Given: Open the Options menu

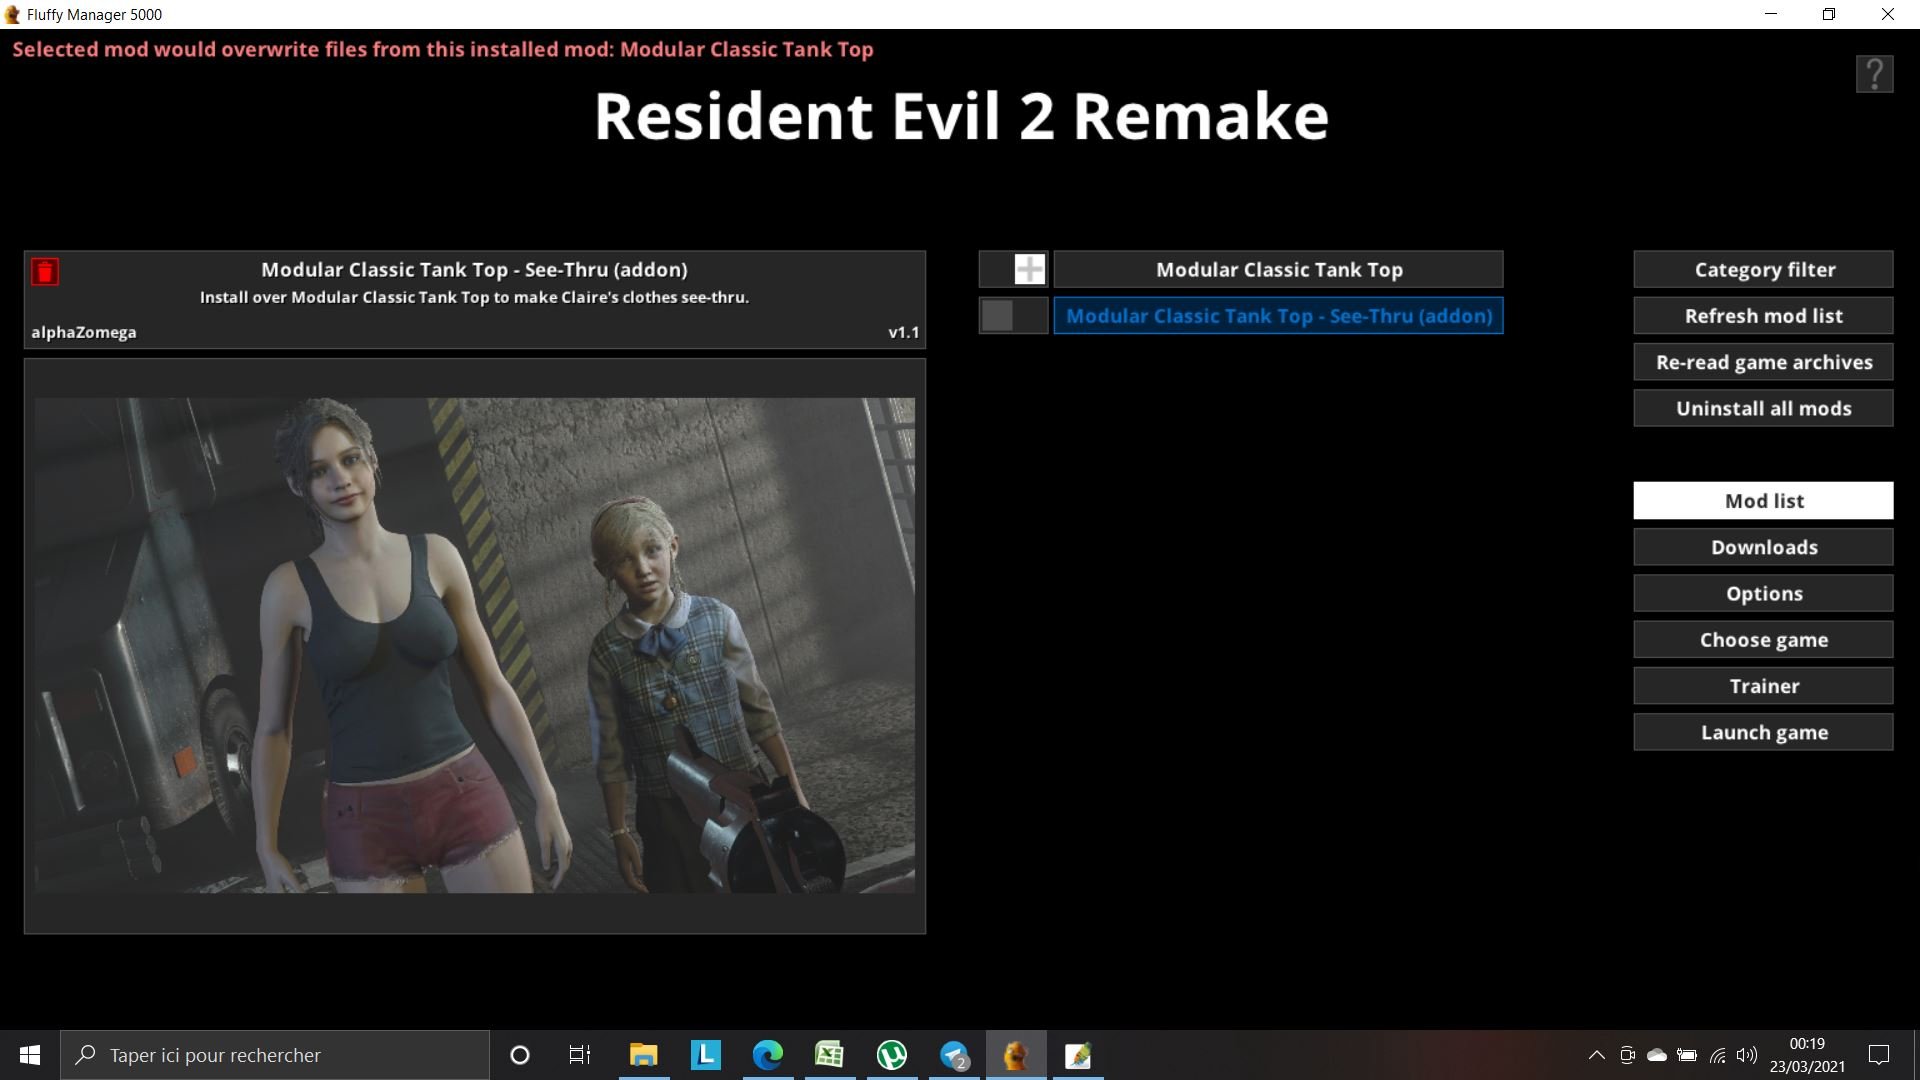Looking at the screenshot, I should tap(1763, 592).
